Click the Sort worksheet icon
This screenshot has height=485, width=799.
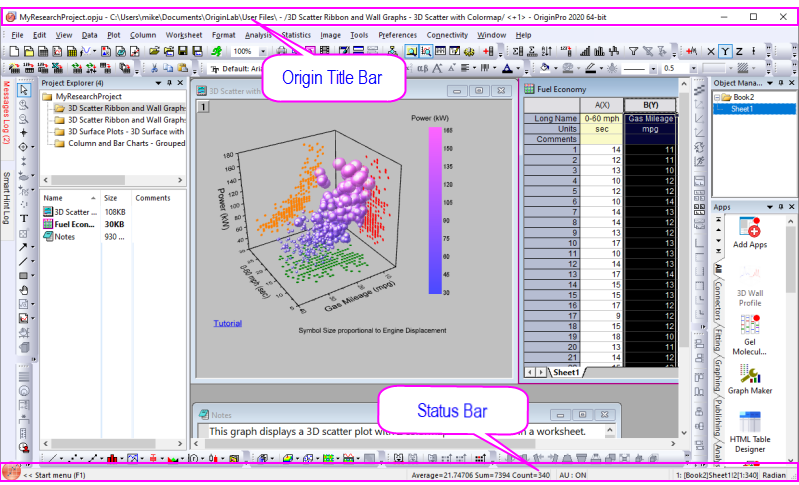[547, 51]
